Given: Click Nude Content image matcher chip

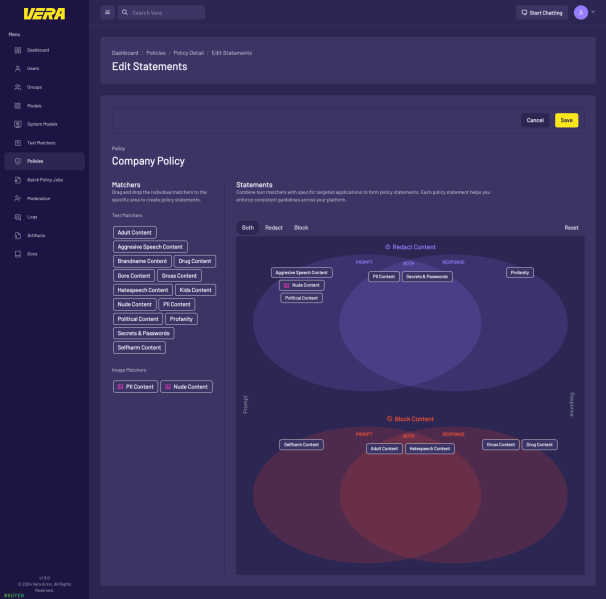Looking at the screenshot, I should (187, 386).
